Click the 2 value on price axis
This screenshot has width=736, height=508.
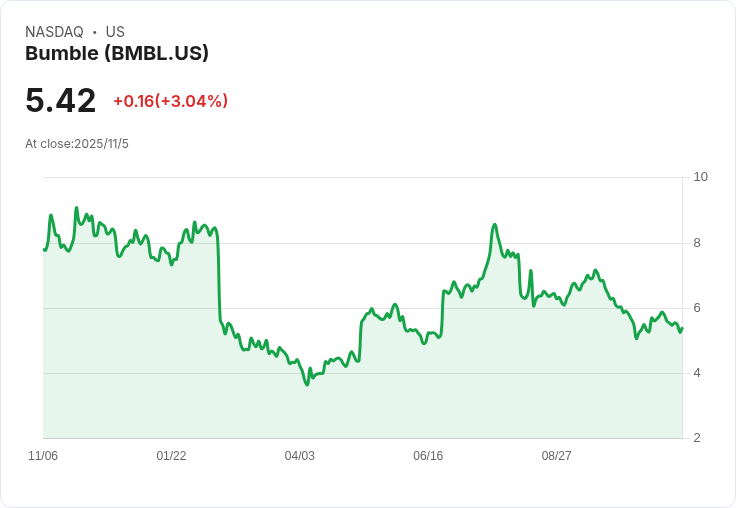697,438
